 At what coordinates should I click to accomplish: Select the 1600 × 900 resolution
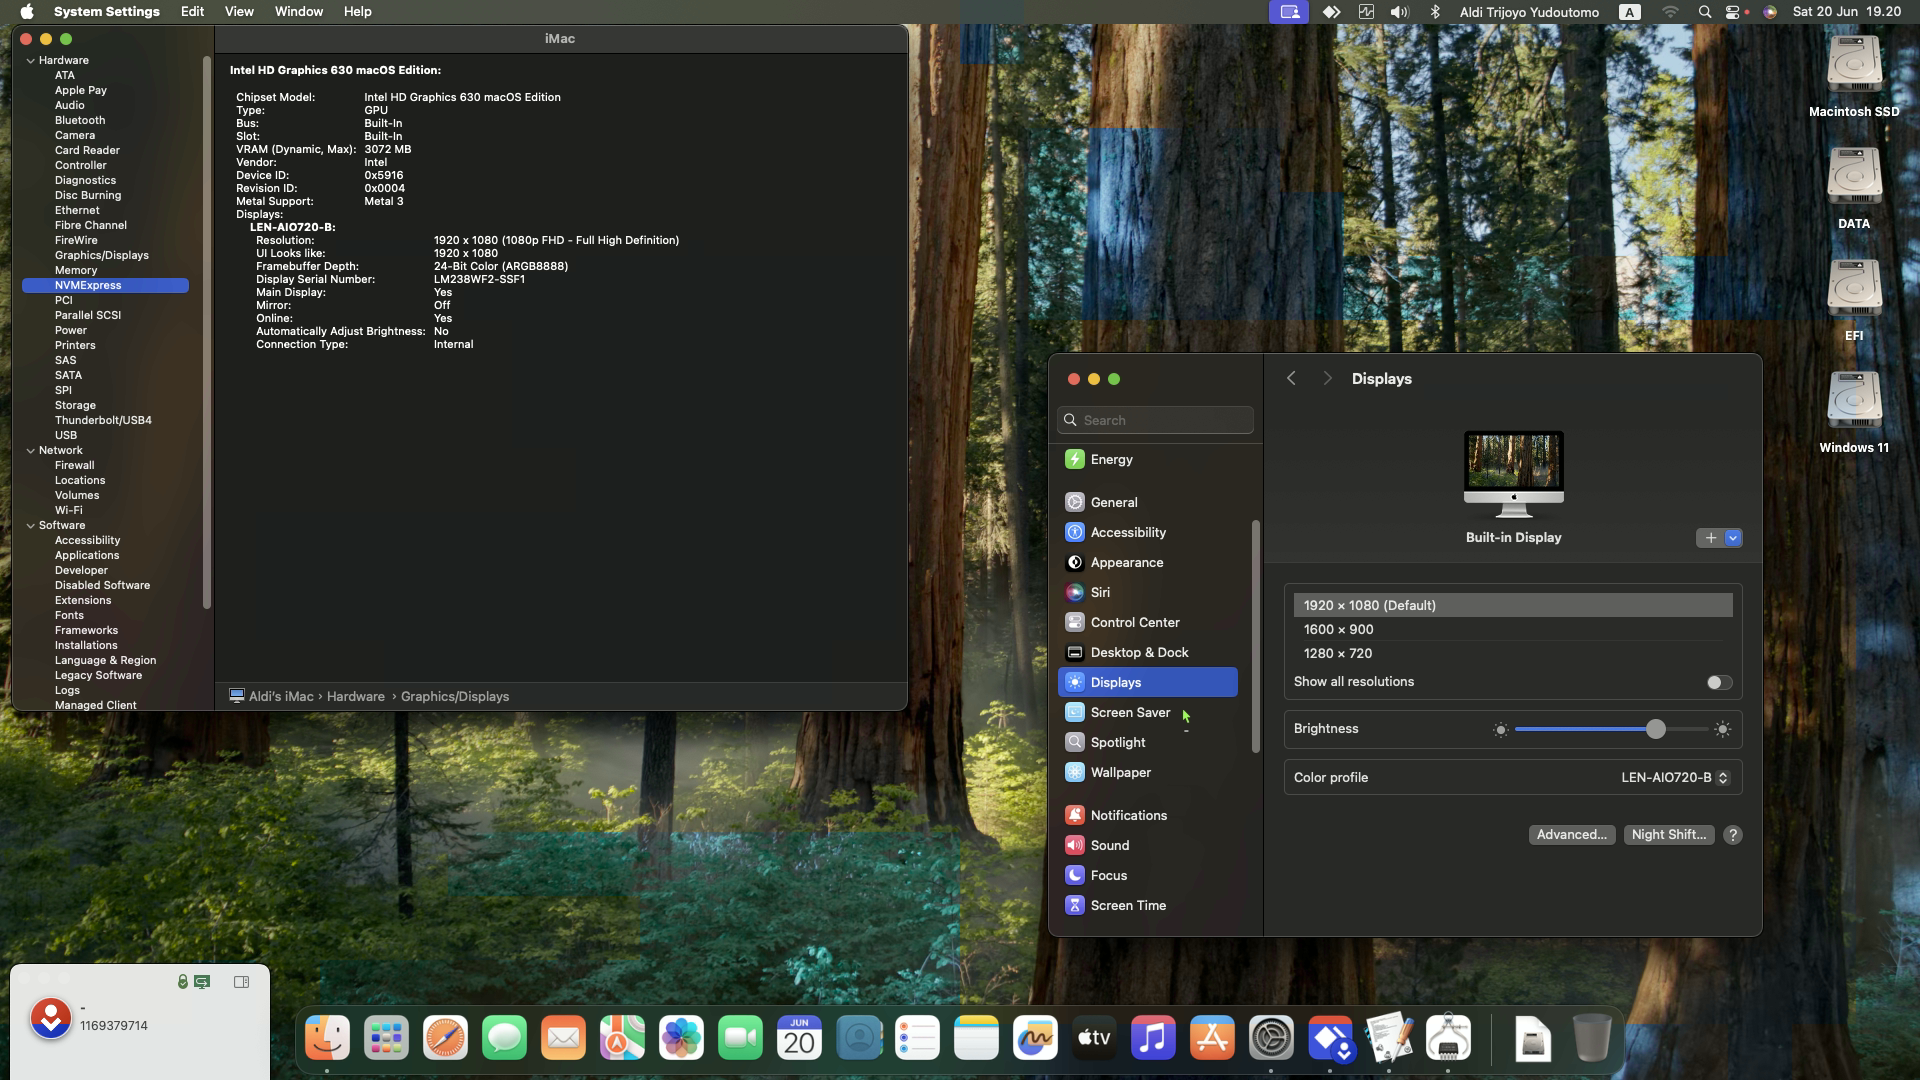[1512, 629]
